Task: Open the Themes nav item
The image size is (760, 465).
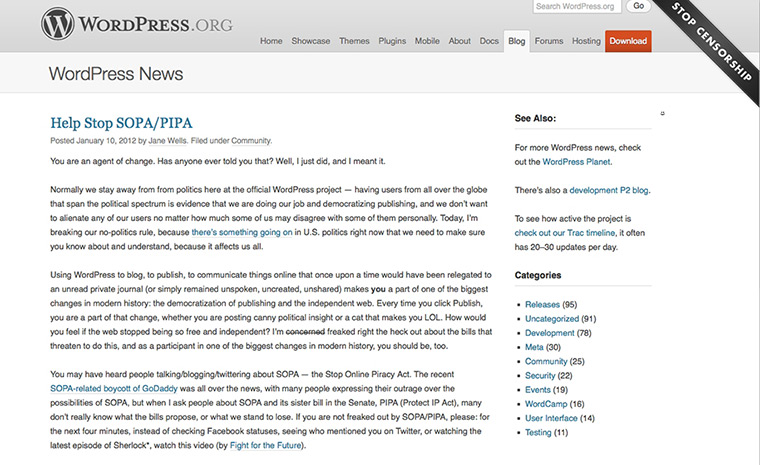Action: 354,41
